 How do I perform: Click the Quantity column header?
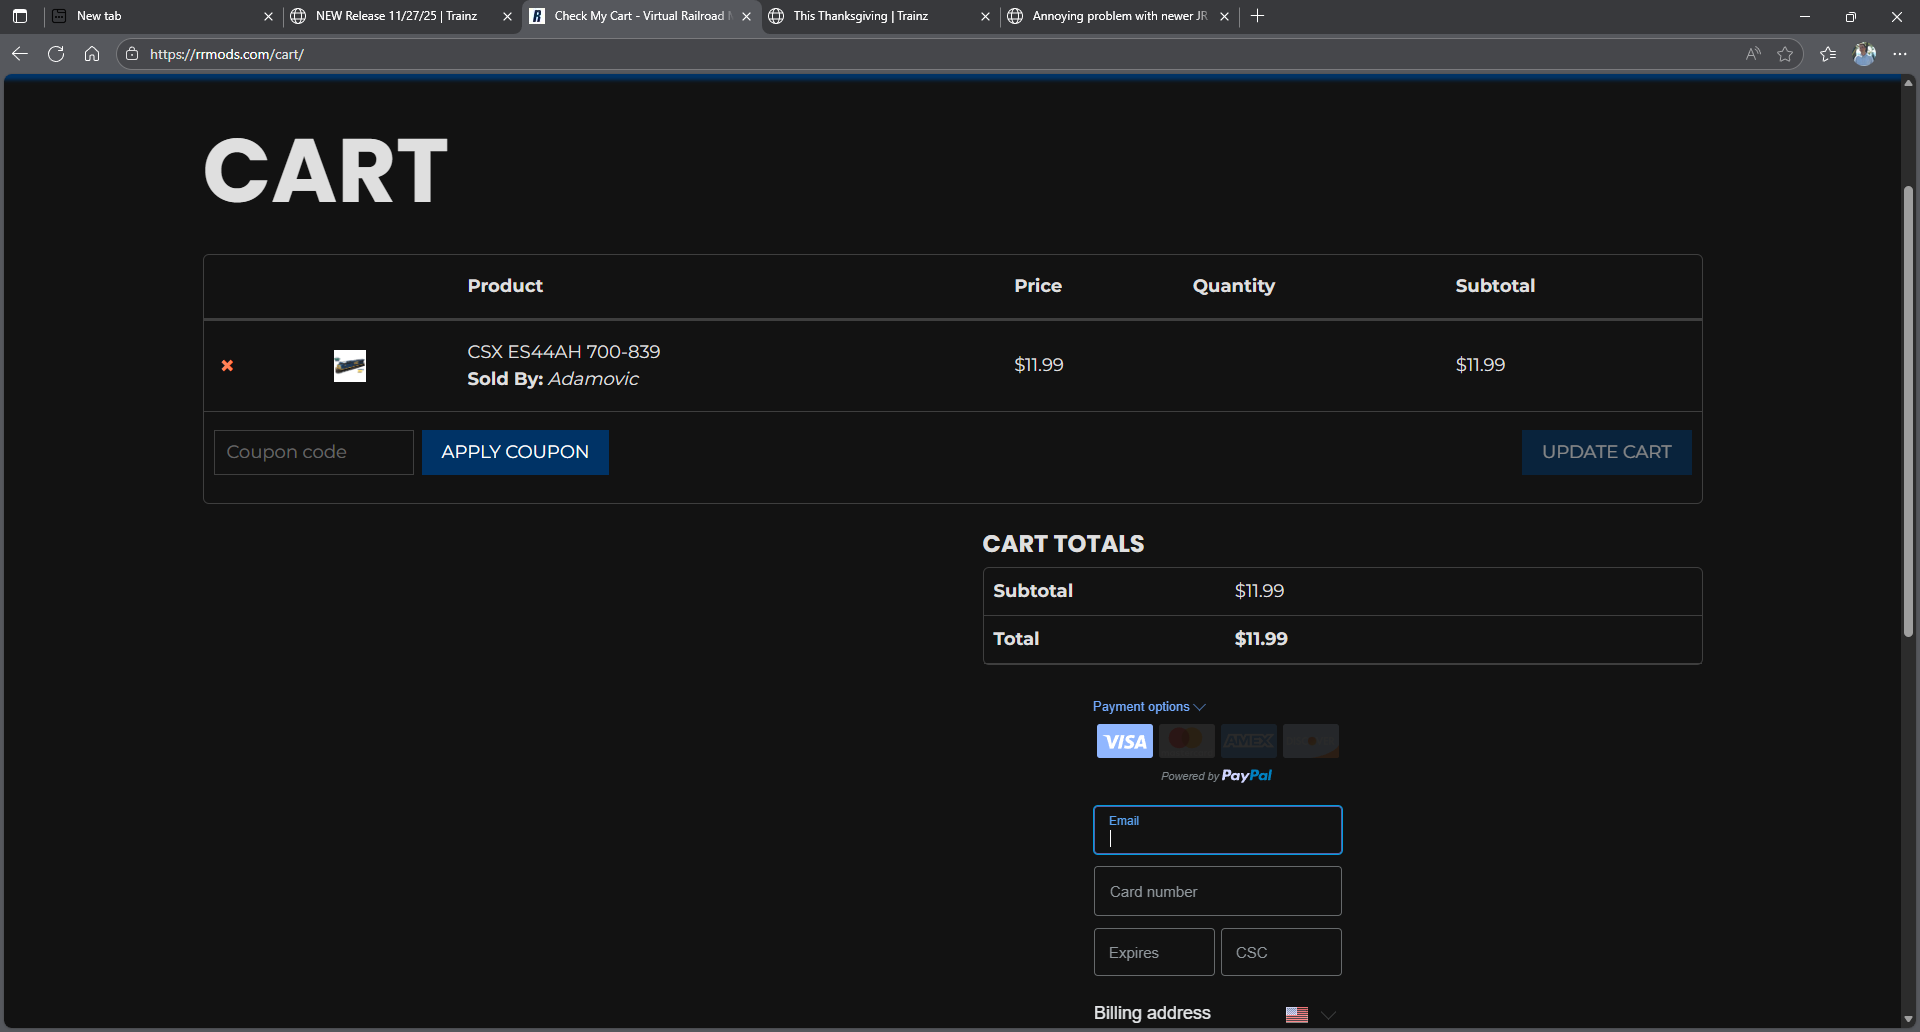click(x=1234, y=286)
